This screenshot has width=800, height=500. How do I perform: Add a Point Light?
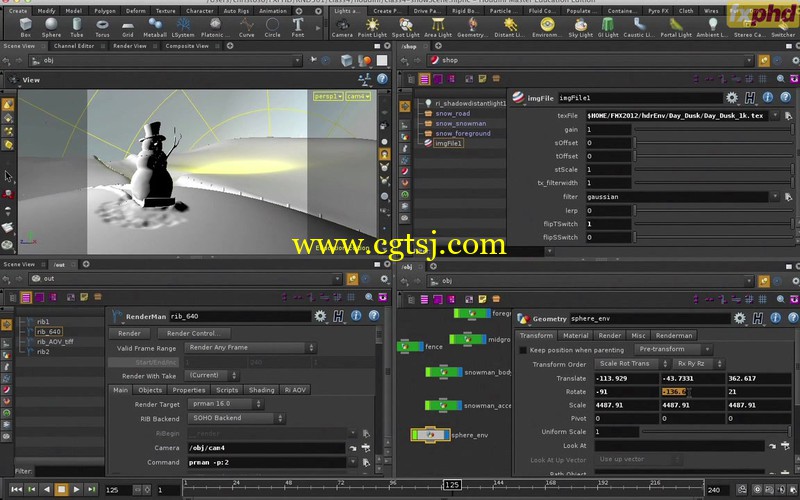coord(372,27)
